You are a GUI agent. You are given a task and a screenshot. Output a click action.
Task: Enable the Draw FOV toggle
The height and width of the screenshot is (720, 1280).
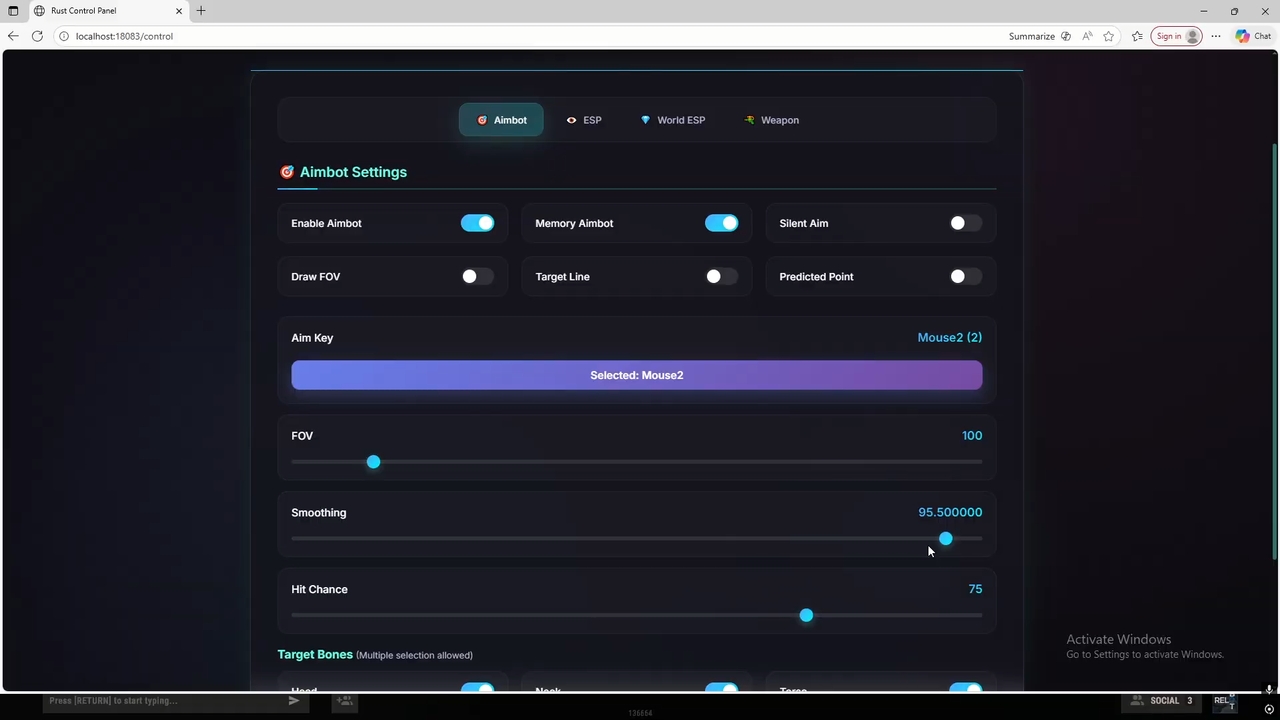coord(477,276)
